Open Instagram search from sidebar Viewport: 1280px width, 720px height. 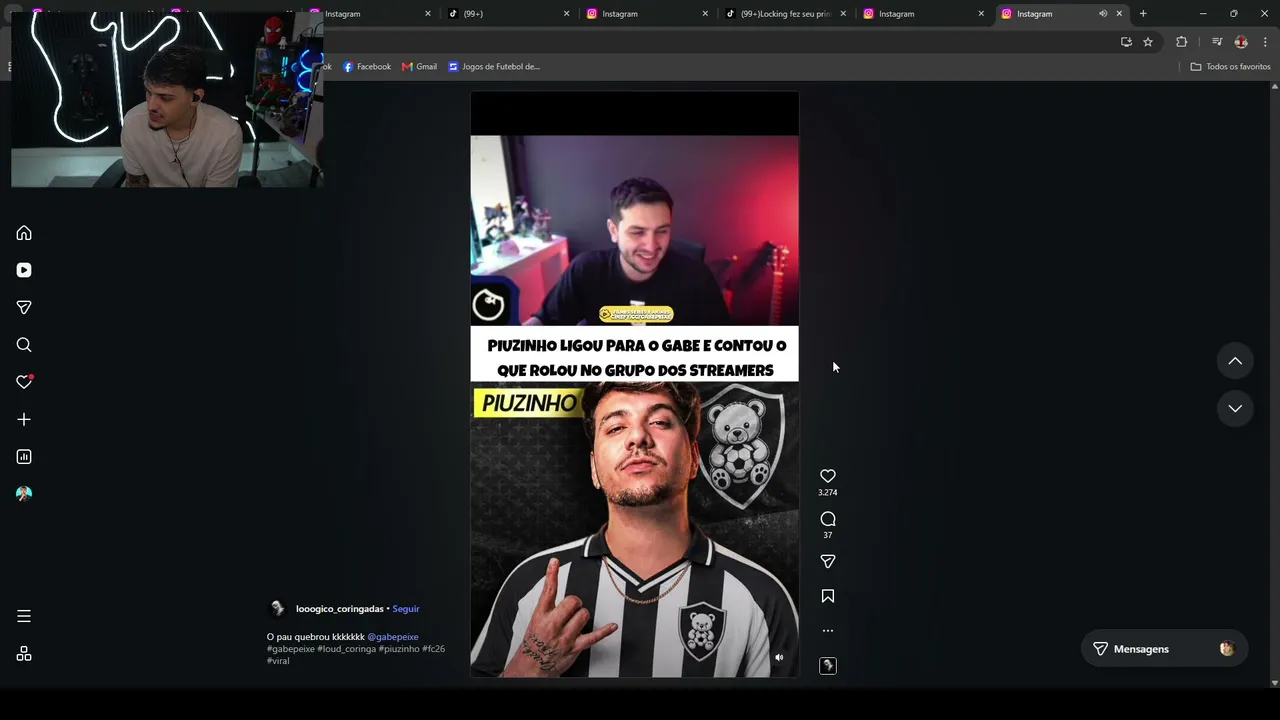pyautogui.click(x=24, y=345)
